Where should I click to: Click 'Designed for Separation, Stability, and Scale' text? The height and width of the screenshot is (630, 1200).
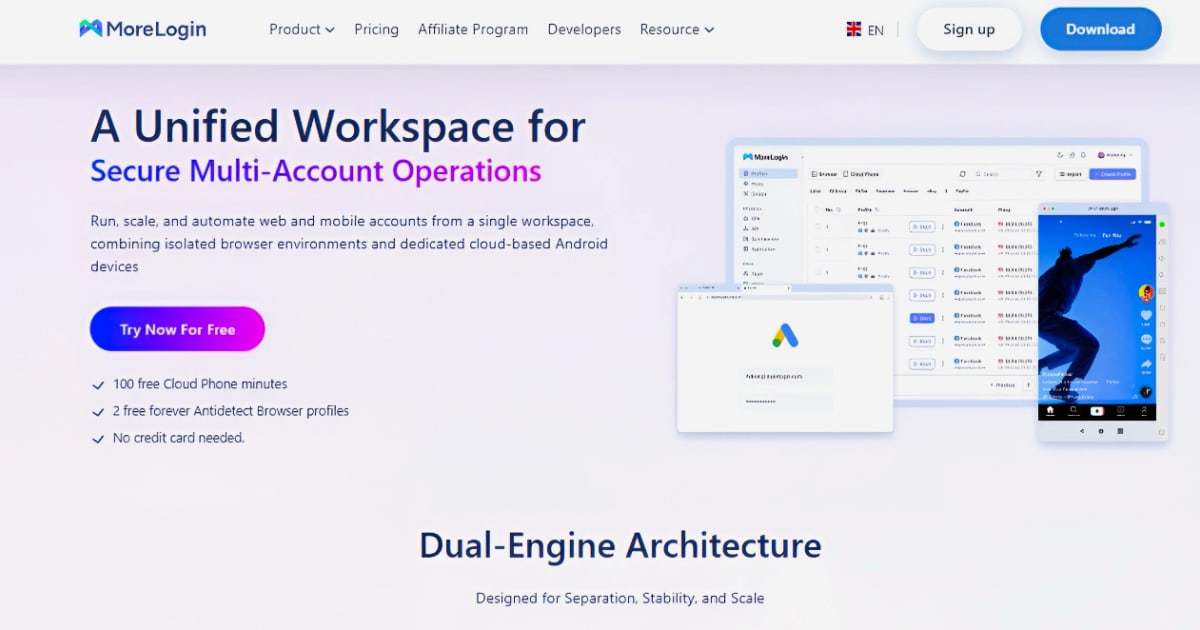pos(620,598)
